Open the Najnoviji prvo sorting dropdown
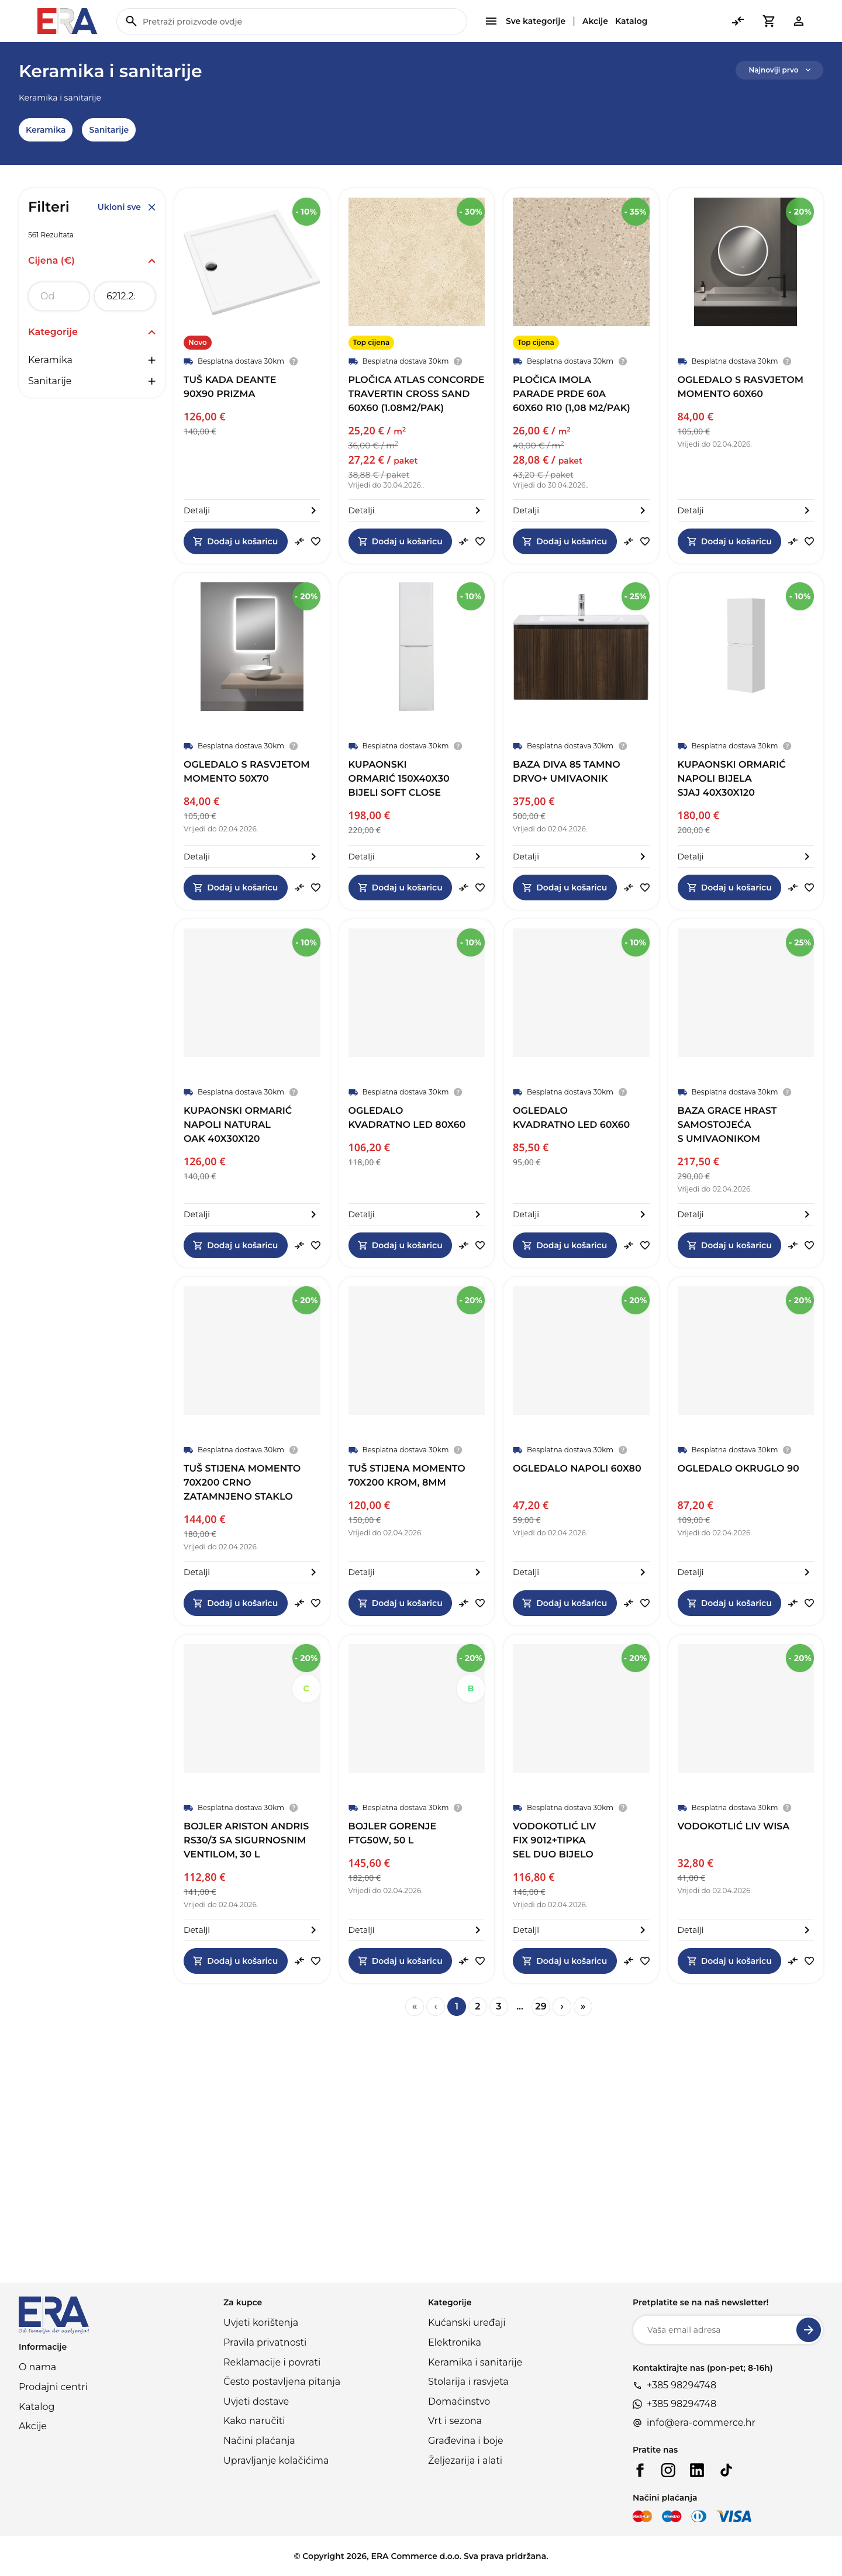 click(779, 70)
